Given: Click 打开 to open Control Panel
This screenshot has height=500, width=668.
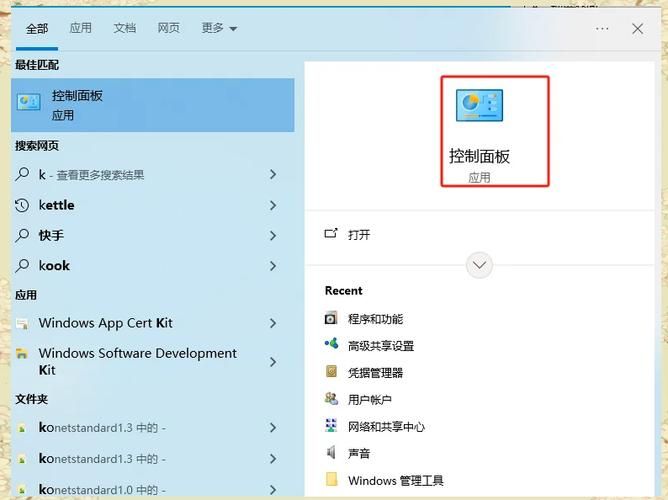Looking at the screenshot, I should click(x=359, y=234).
